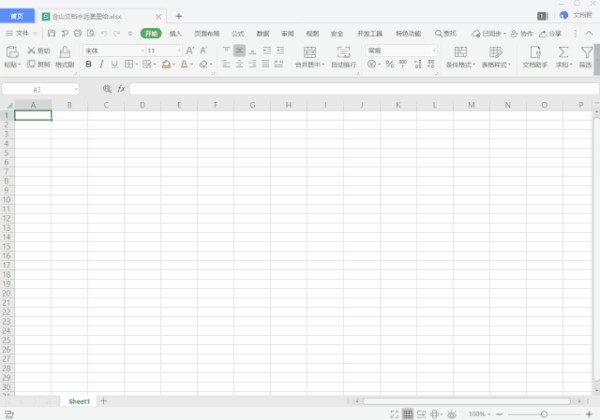Viewport: 600px width, 420px height.
Task: Expand the font color dropdown arrow
Action: point(192,64)
